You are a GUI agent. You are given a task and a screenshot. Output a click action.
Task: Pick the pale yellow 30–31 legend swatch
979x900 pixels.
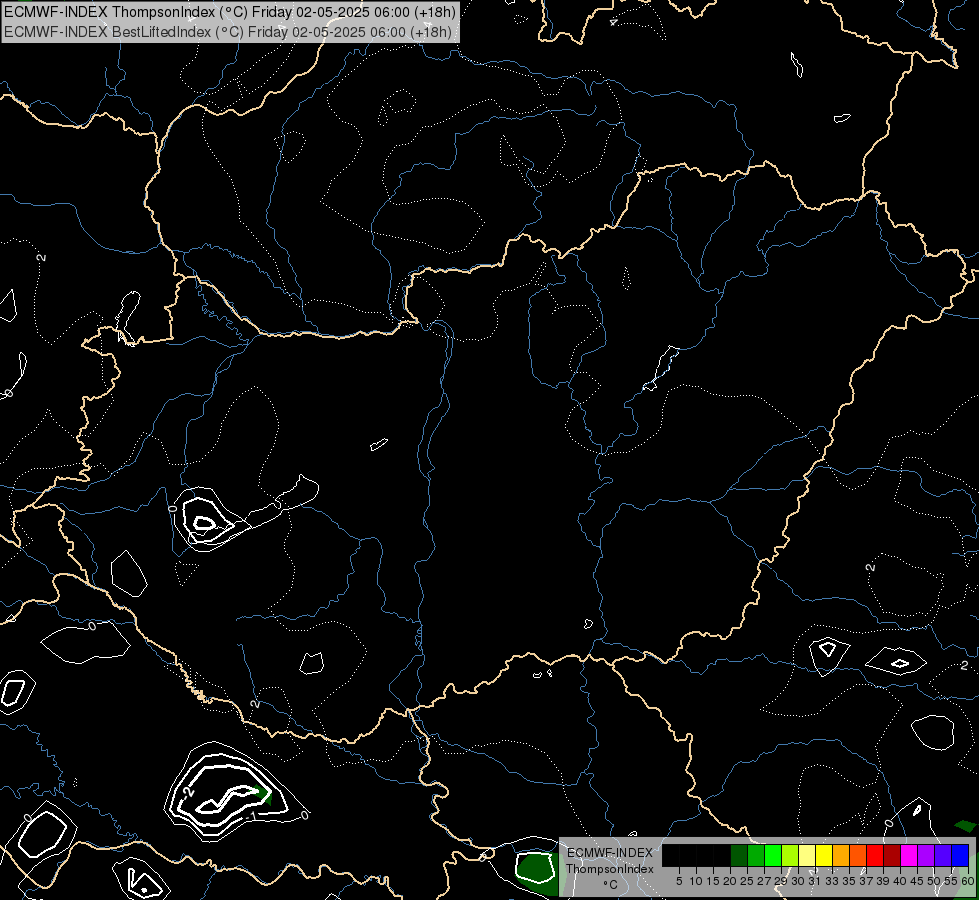point(807,855)
